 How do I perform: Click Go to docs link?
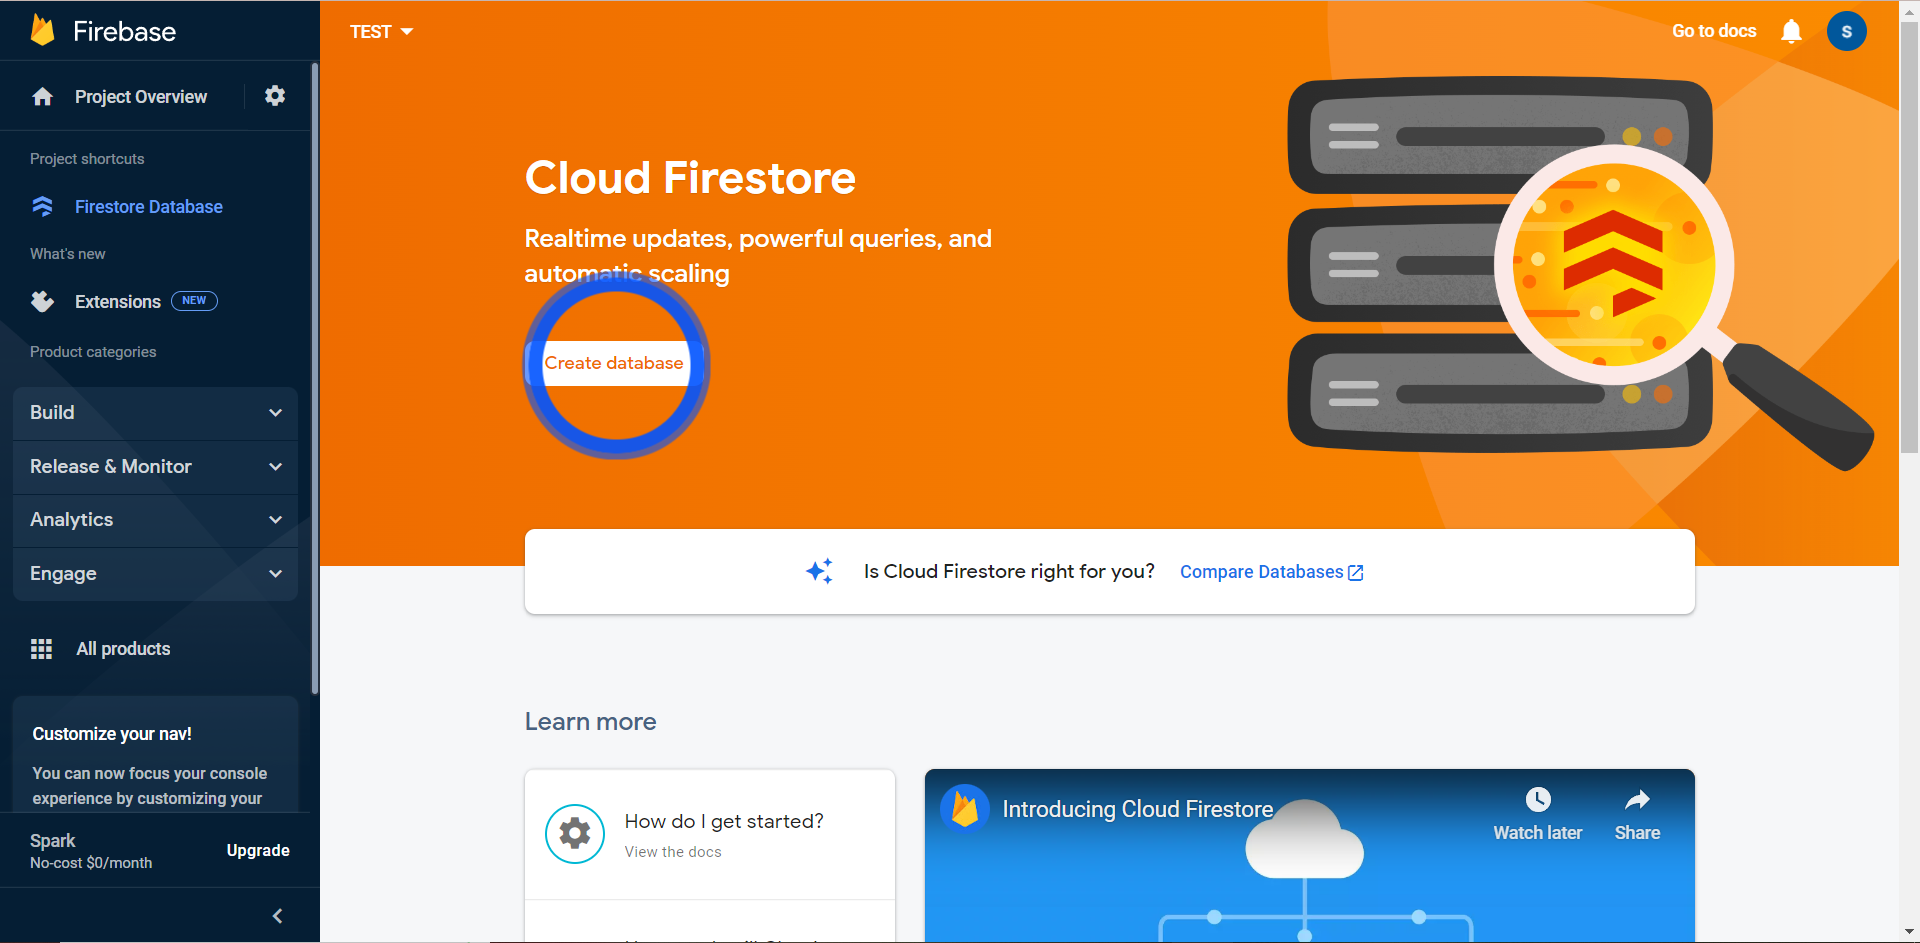click(1714, 31)
